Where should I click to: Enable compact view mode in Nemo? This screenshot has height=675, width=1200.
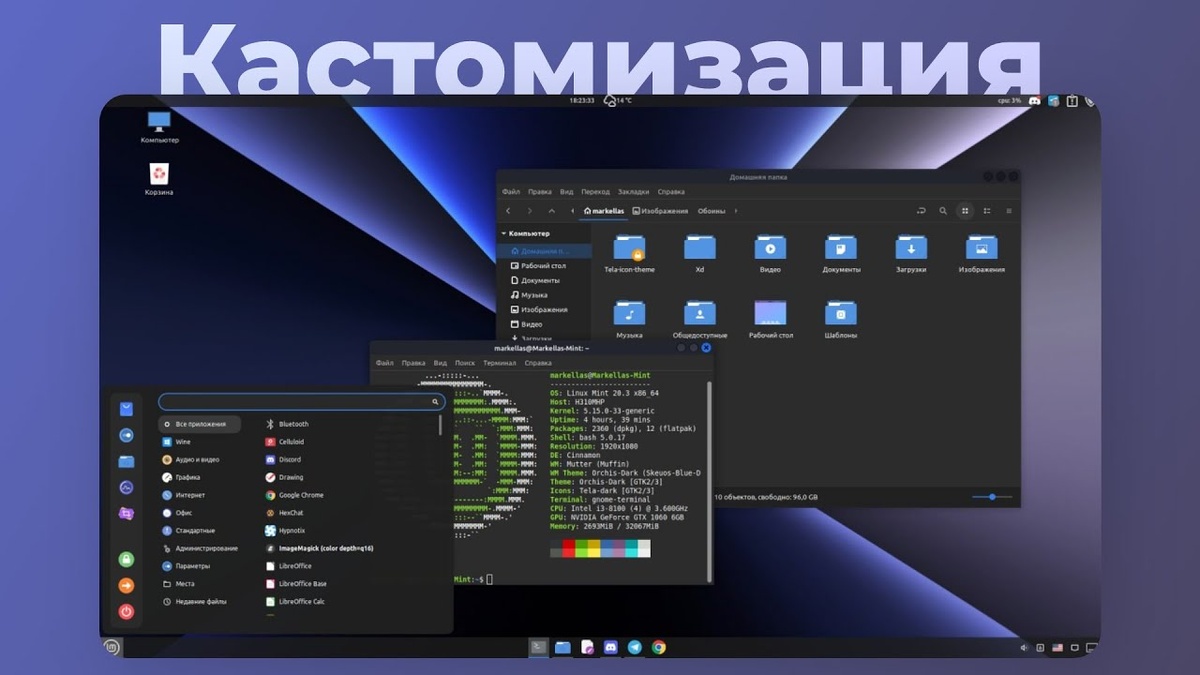pos(1010,211)
